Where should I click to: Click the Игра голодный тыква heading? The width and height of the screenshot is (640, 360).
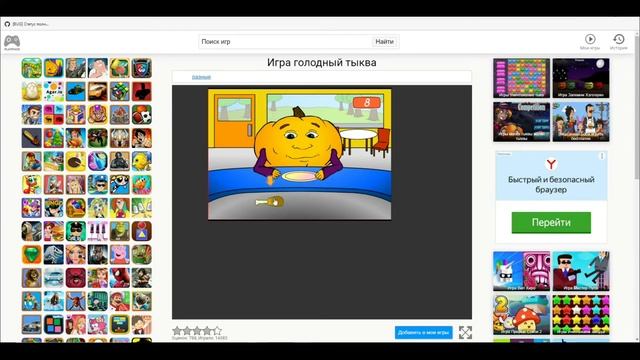point(322,62)
